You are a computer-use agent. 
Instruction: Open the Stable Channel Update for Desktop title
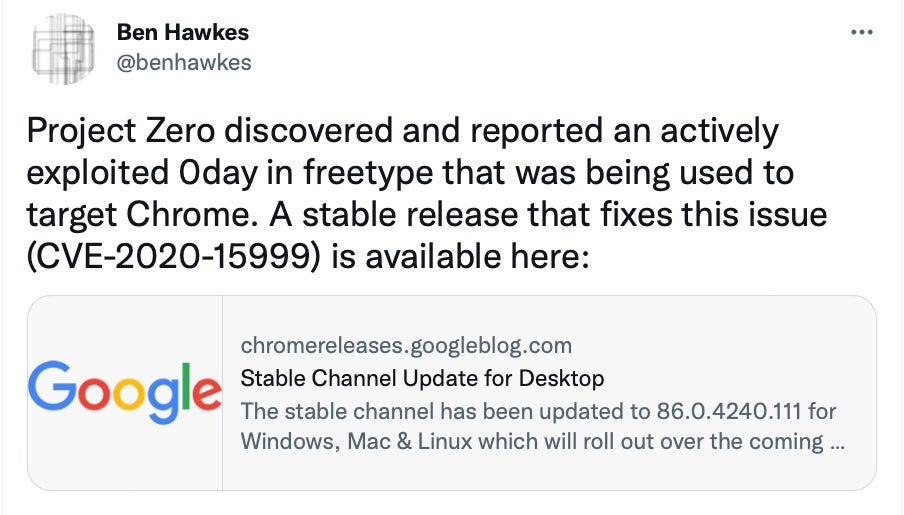(422, 378)
